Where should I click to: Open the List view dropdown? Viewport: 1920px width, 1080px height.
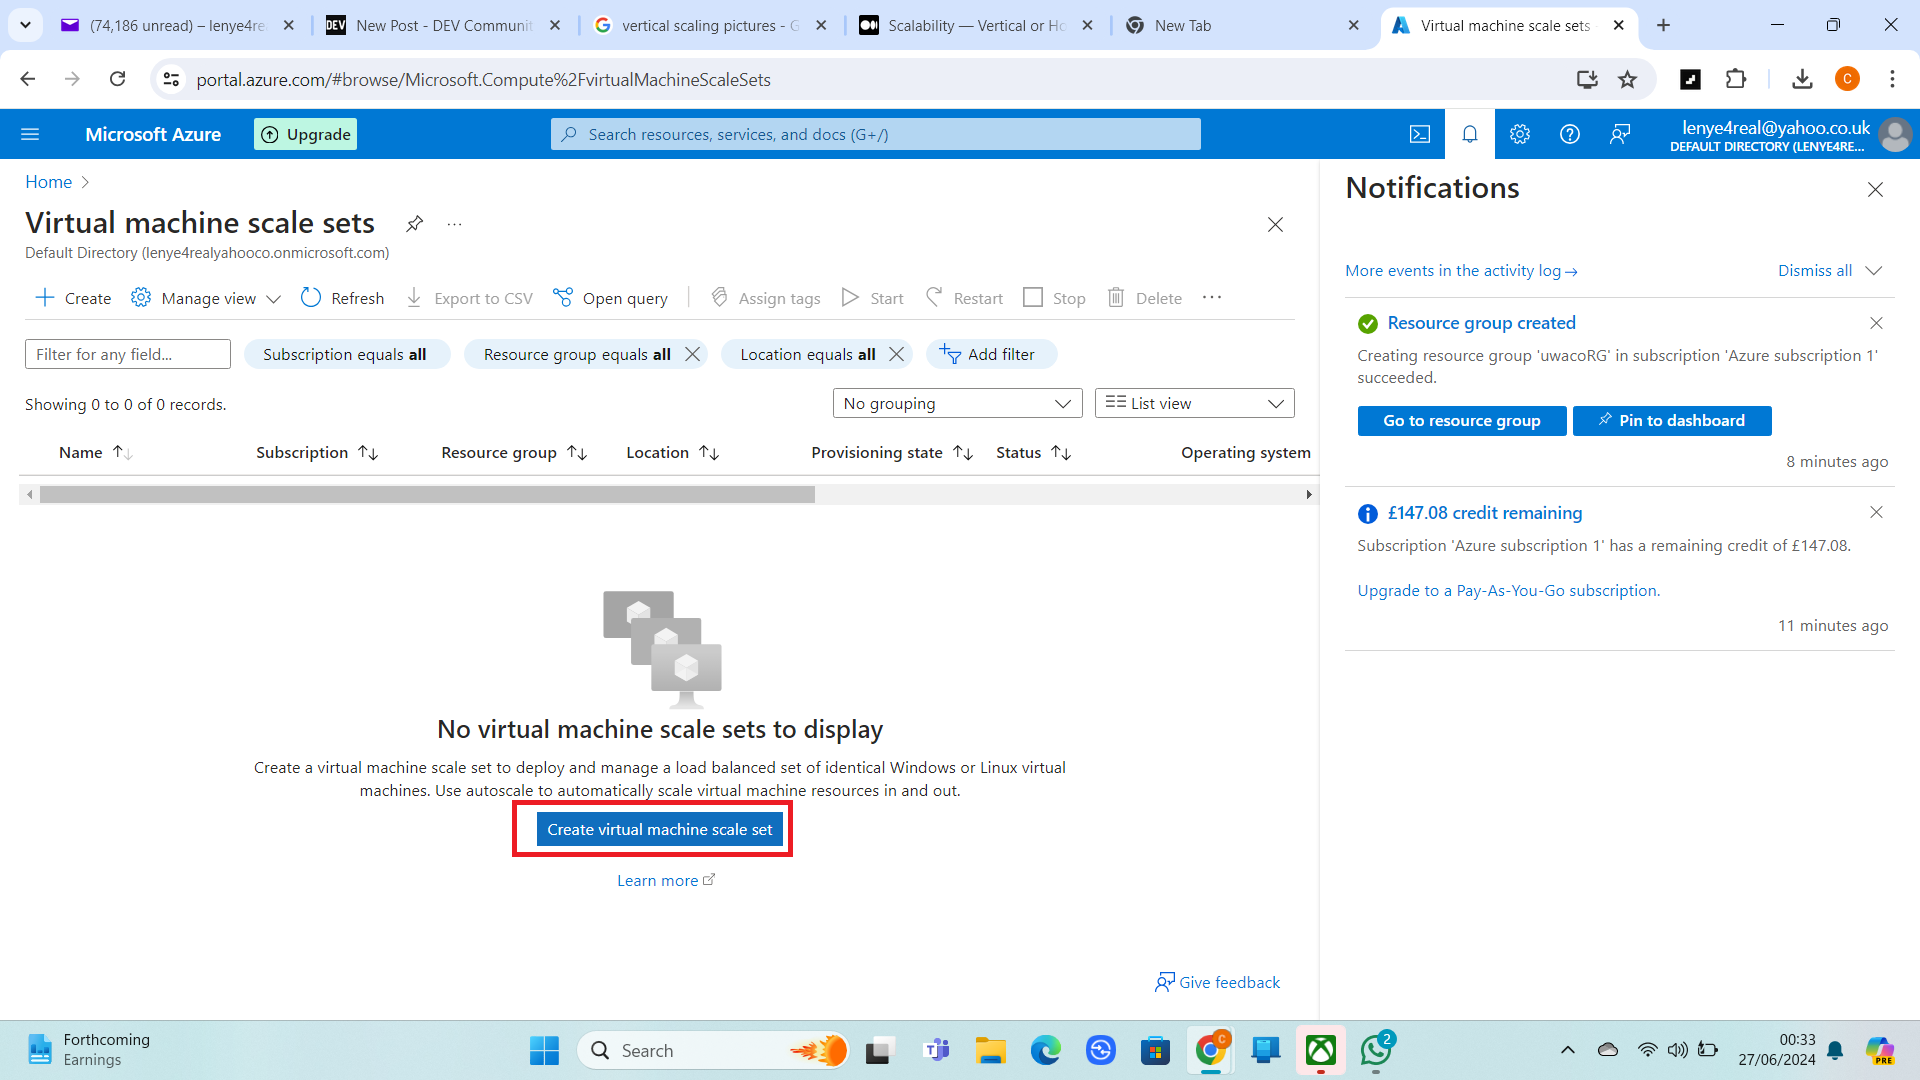click(x=1193, y=403)
